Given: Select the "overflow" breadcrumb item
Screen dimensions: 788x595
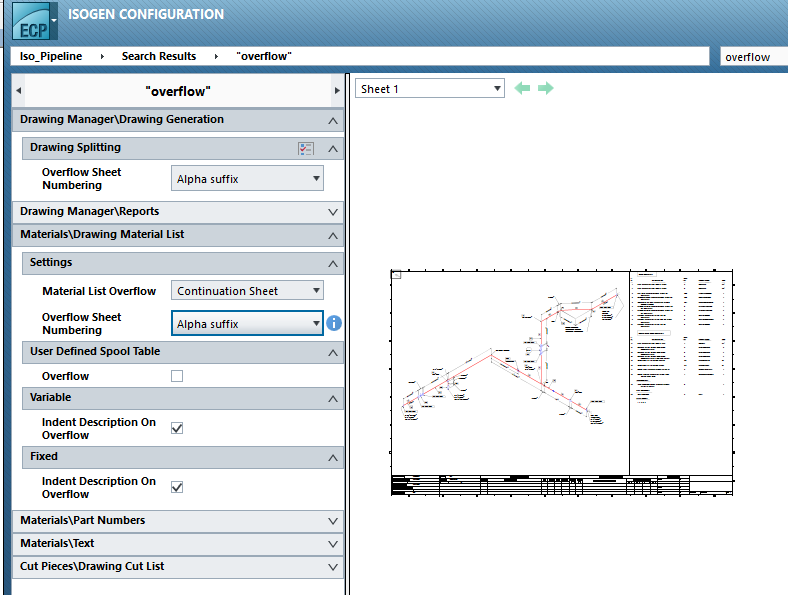Looking at the screenshot, I should 264,56.
